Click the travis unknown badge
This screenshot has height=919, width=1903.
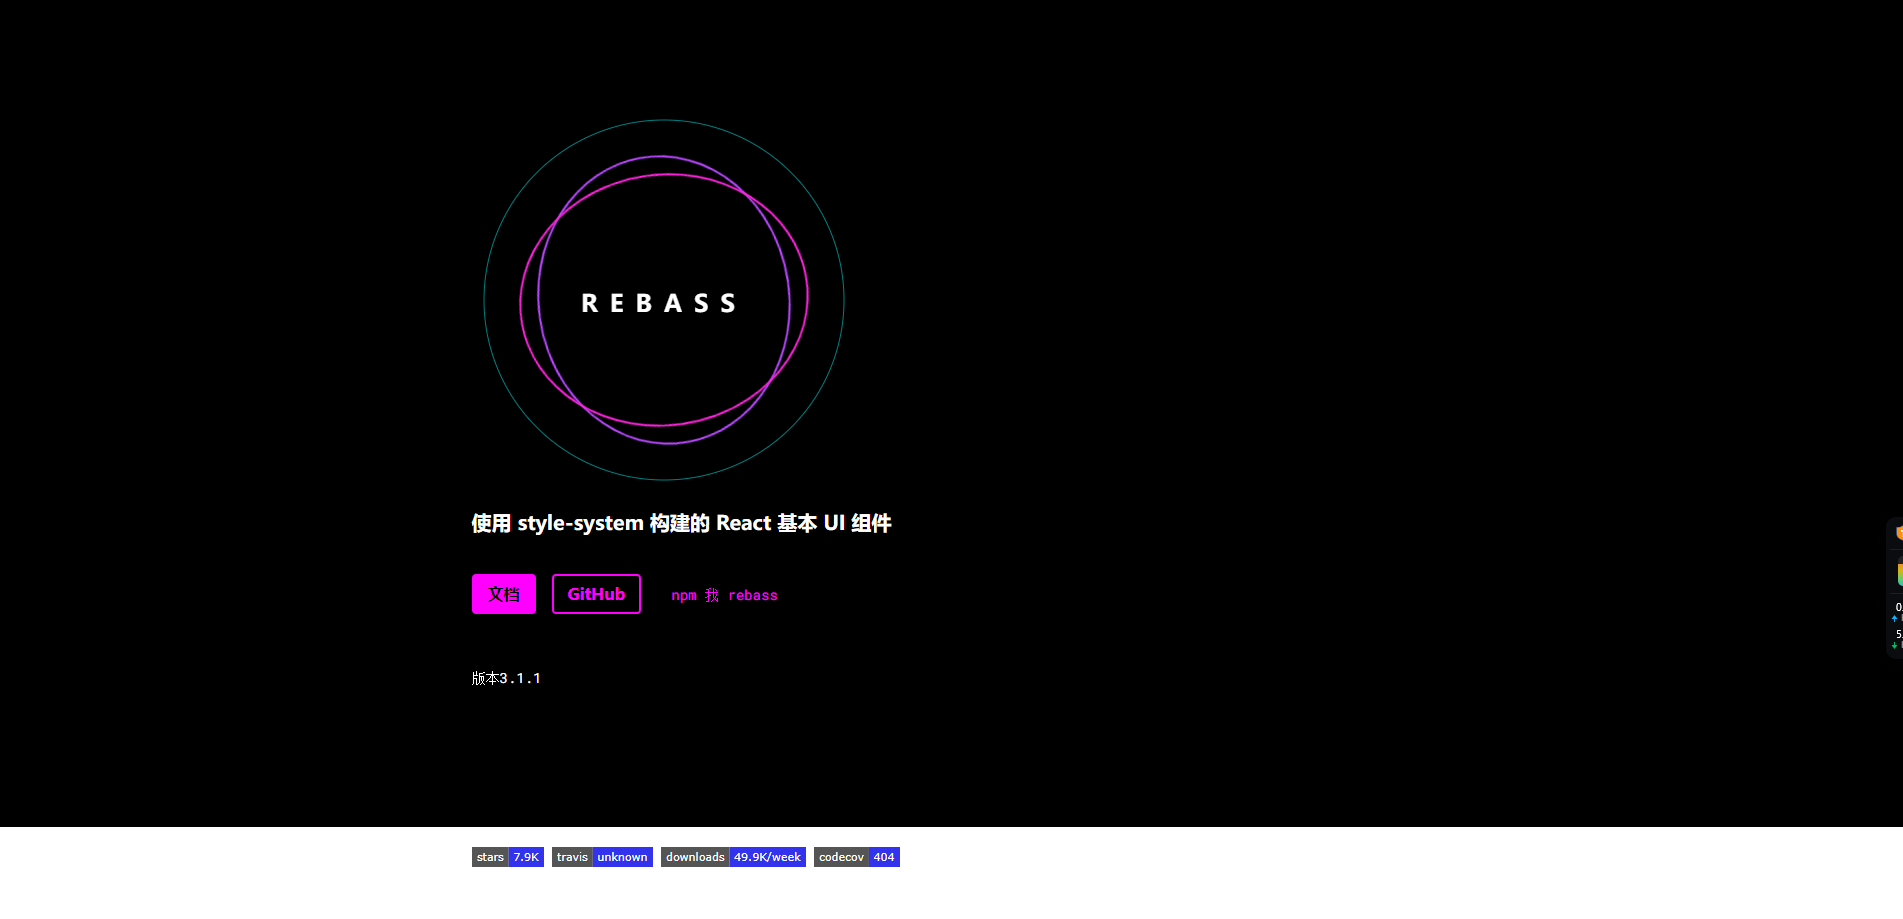point(602,857)
